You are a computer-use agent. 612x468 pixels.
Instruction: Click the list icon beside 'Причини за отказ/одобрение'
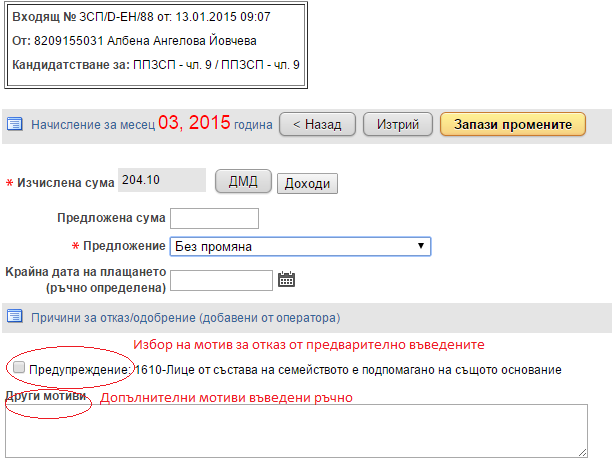coord(15,316)
